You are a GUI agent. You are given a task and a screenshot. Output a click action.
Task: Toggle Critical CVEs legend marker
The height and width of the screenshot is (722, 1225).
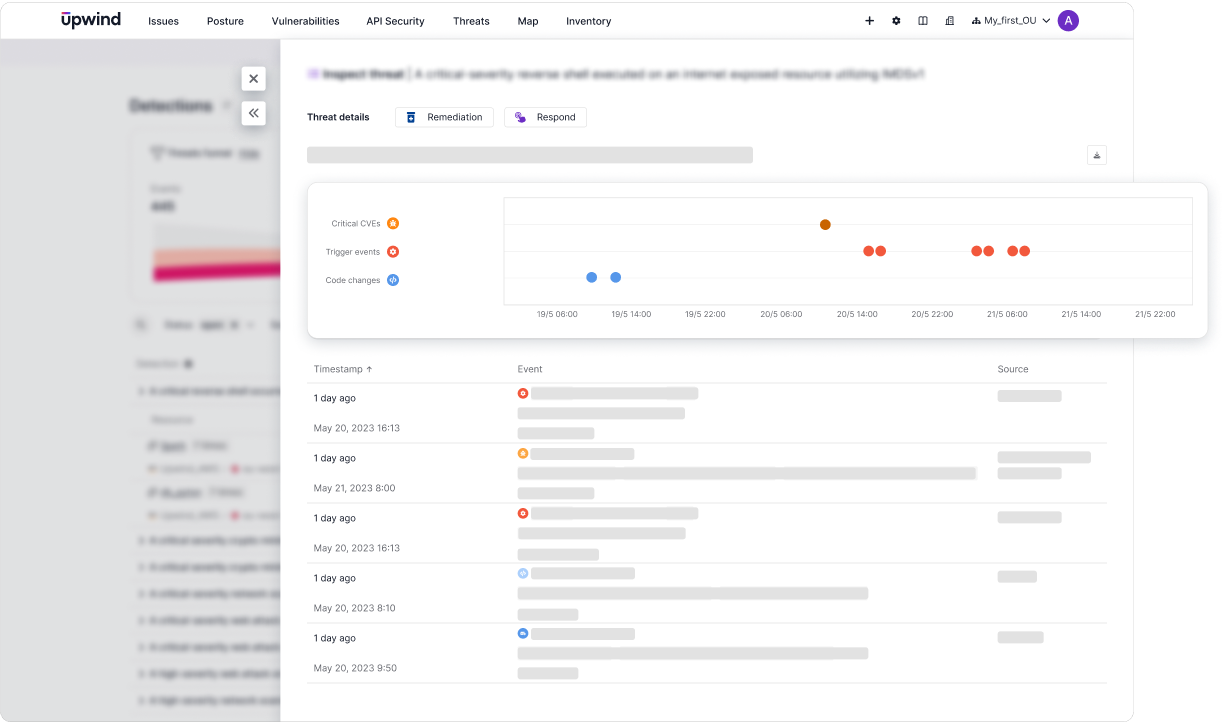coord(393,224)
